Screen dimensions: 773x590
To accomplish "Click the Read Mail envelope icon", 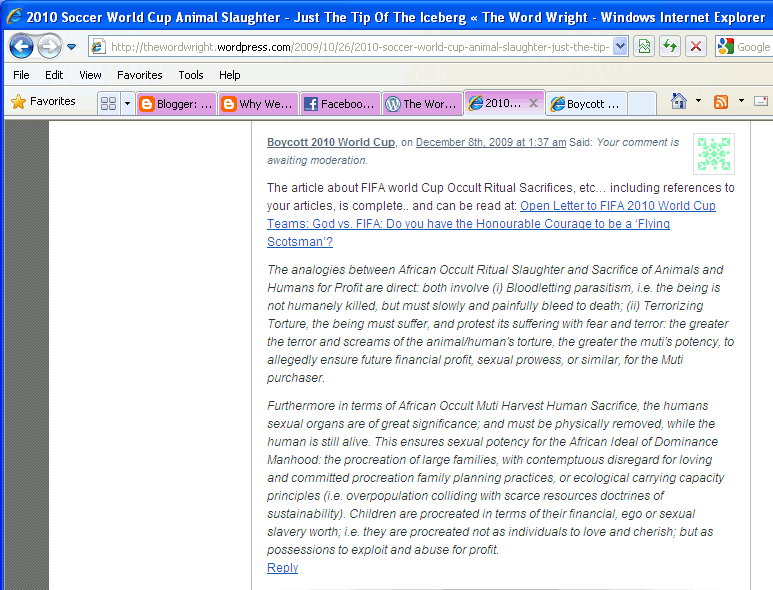I will [761, 101].
